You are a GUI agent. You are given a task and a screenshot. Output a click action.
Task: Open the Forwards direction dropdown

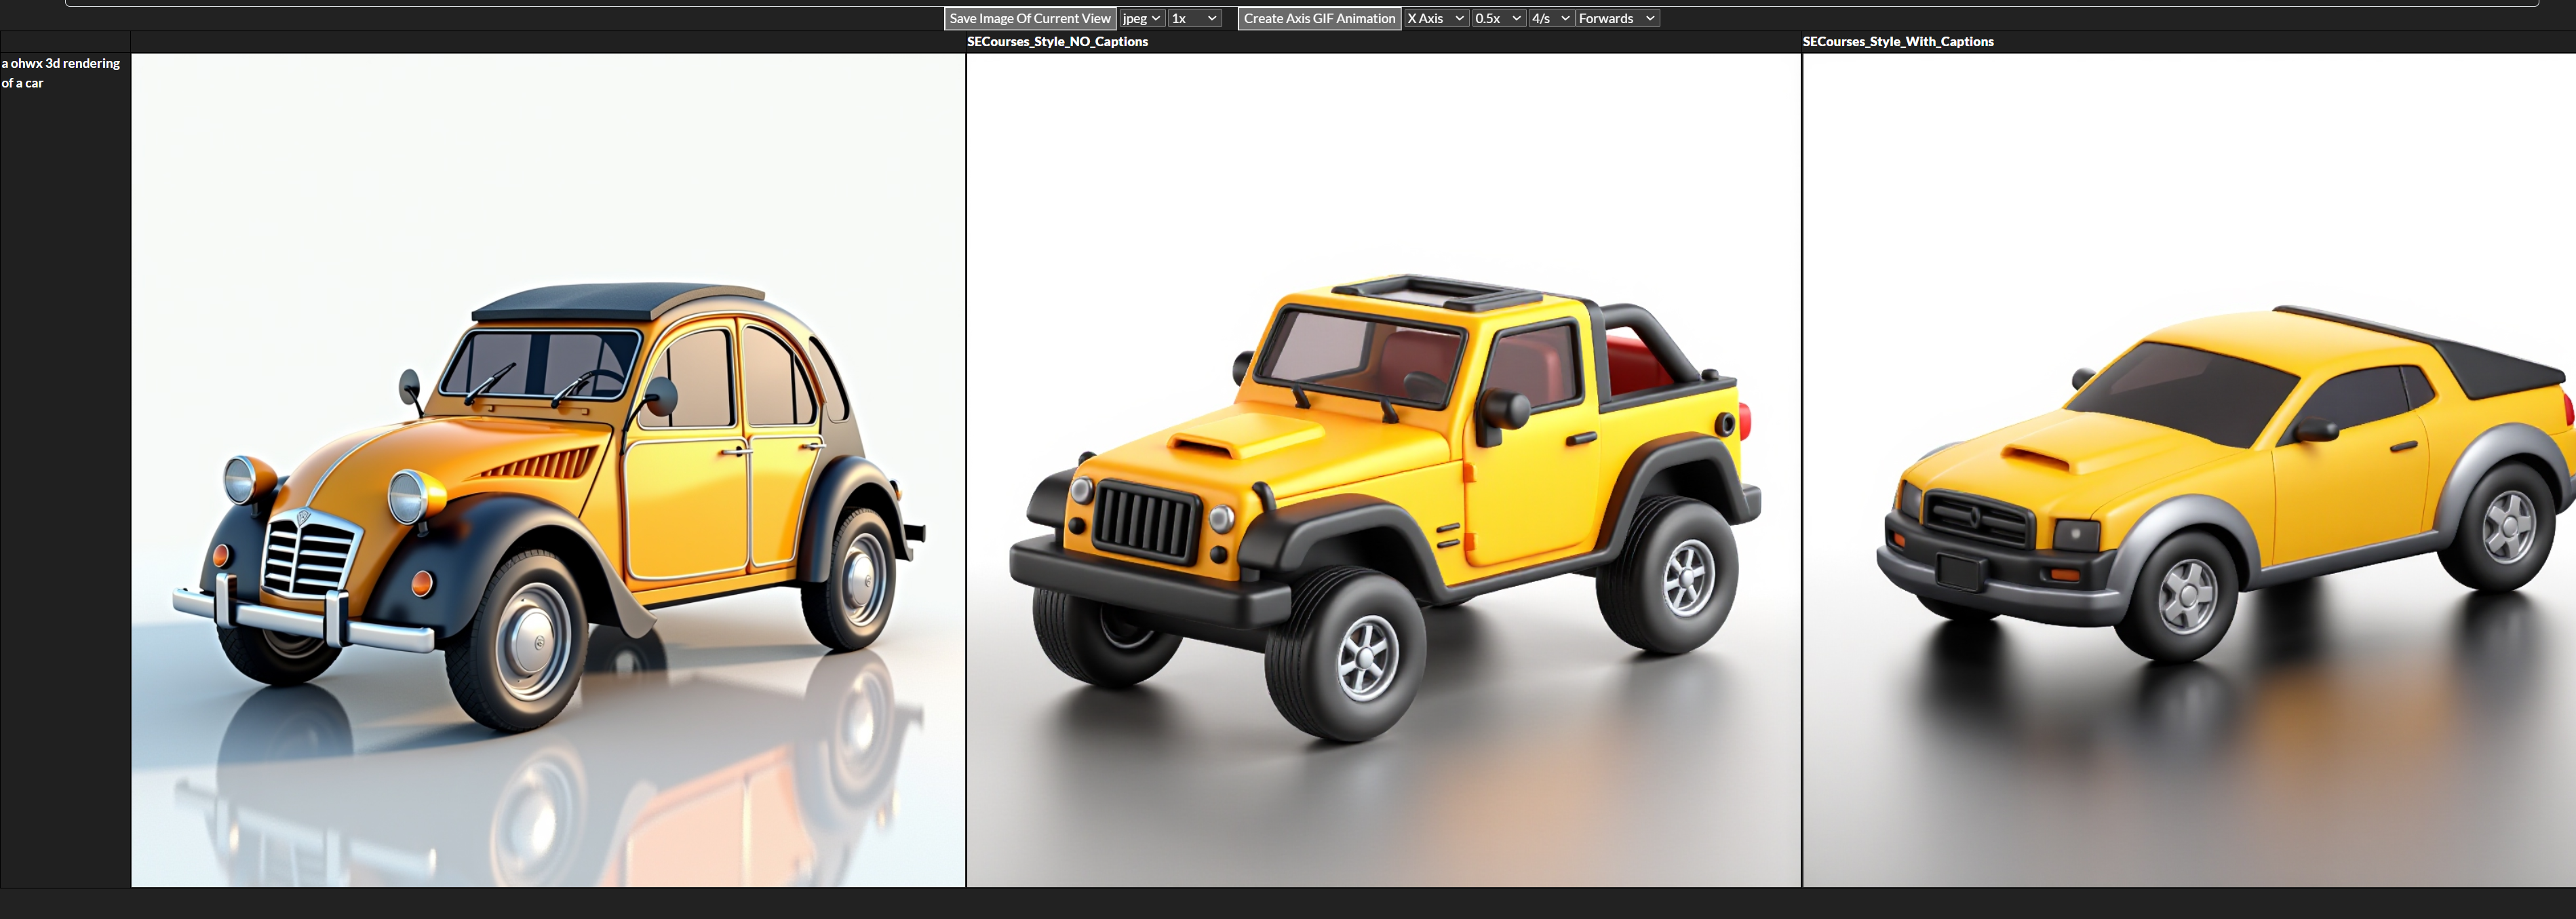point(1617,18)
